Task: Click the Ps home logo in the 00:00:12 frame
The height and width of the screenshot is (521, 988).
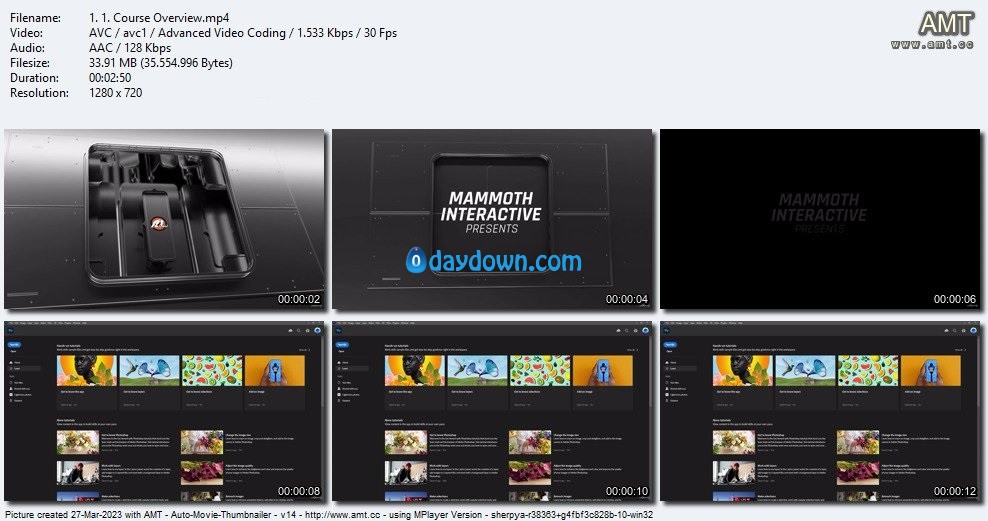Action: point(667,331)
